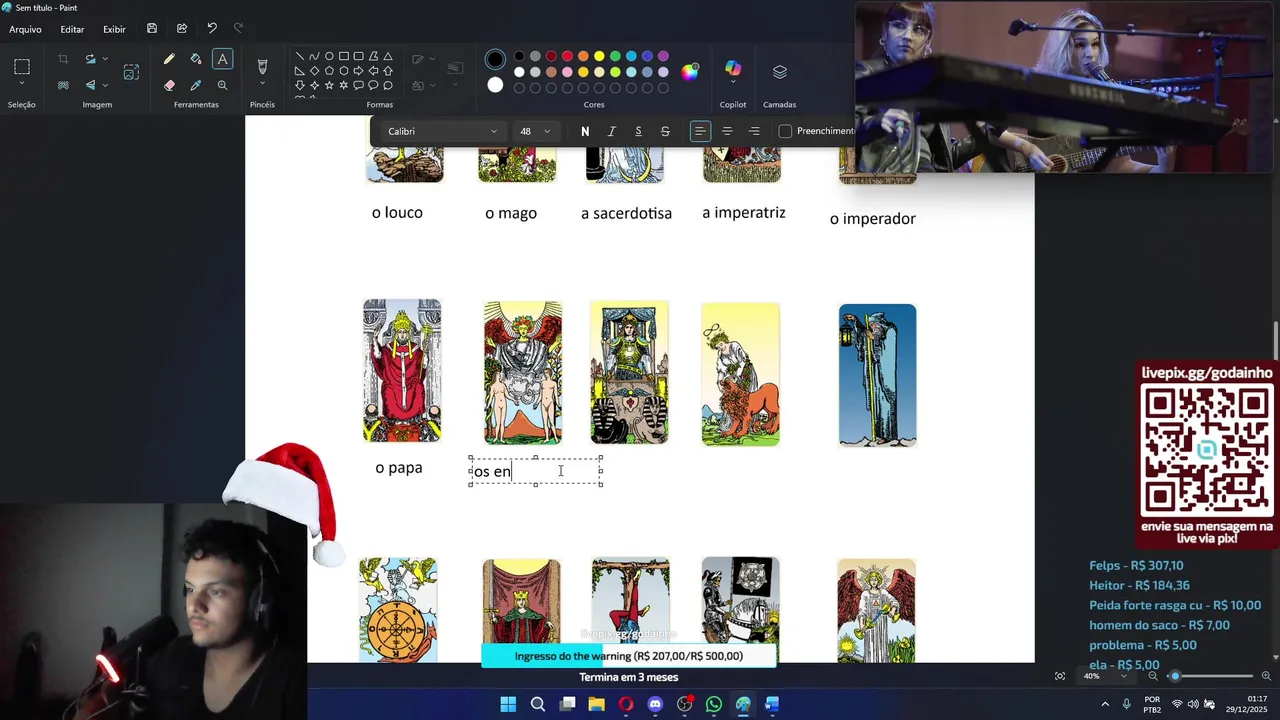Choose the curve shape
This screenshot has height=720, width=1280.
tap(314, 56)
